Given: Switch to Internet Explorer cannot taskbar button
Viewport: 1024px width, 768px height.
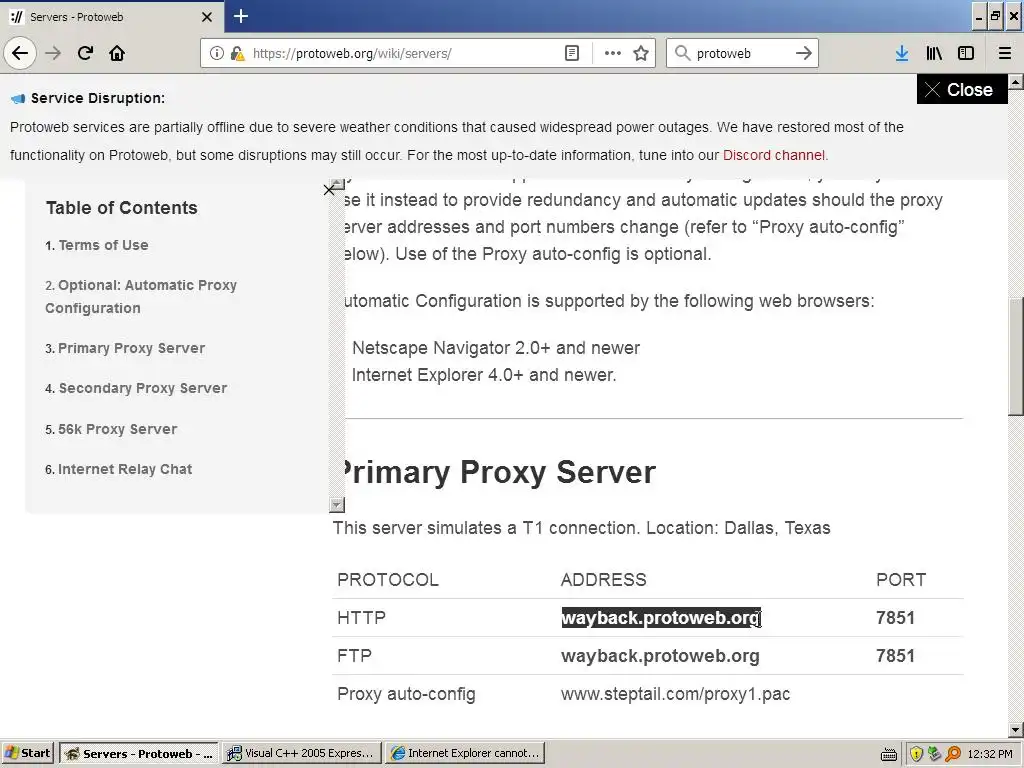Looking at the screenshot, I should (x=464, y=753).
